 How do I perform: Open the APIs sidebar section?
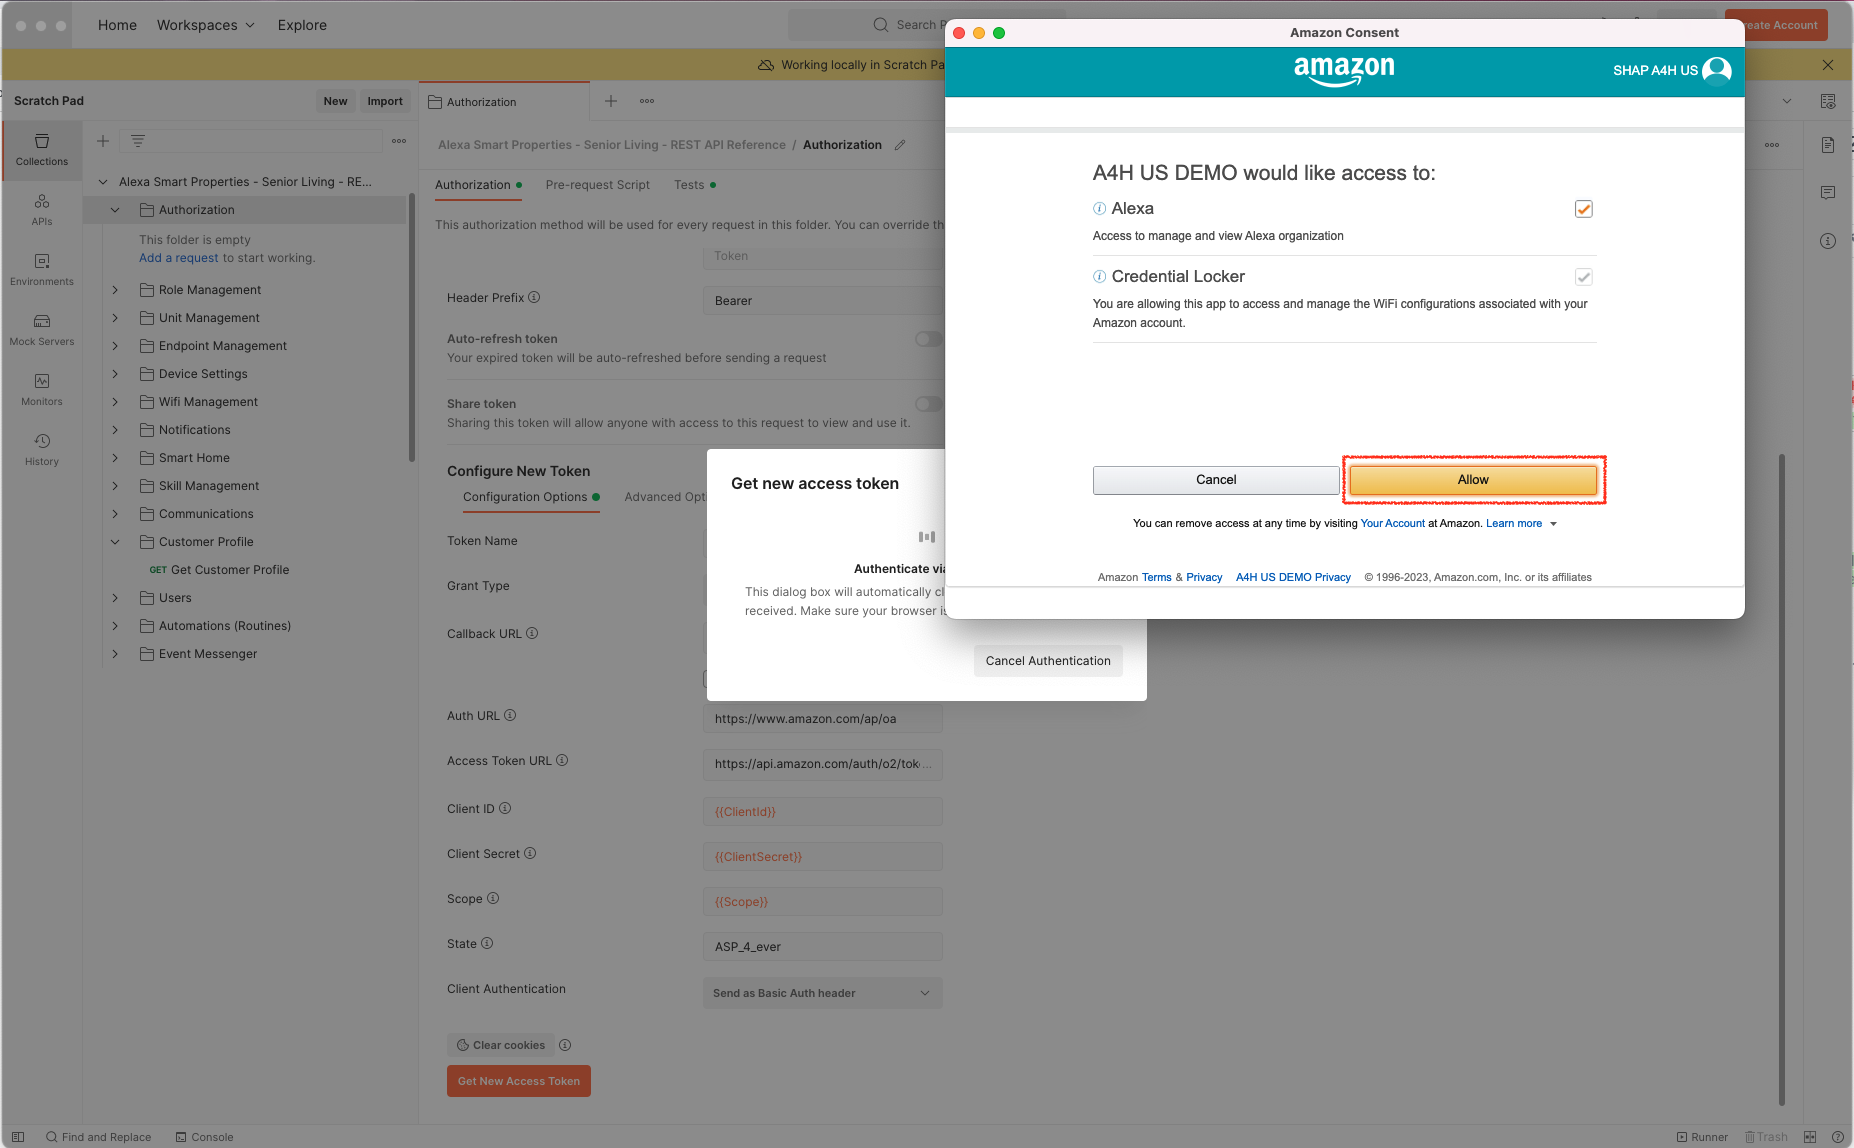42,210
